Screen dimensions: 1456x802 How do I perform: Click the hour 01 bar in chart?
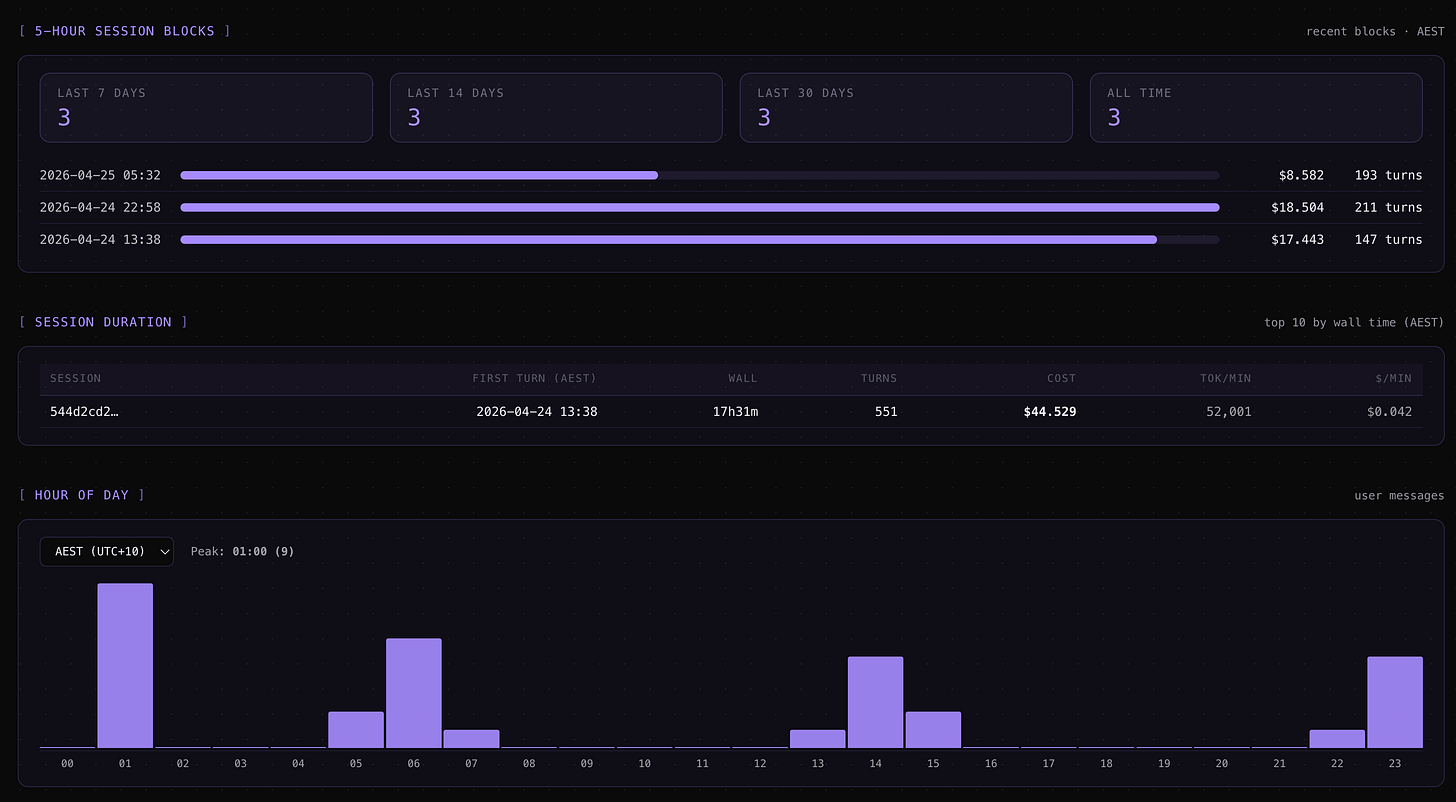(125, 665)
